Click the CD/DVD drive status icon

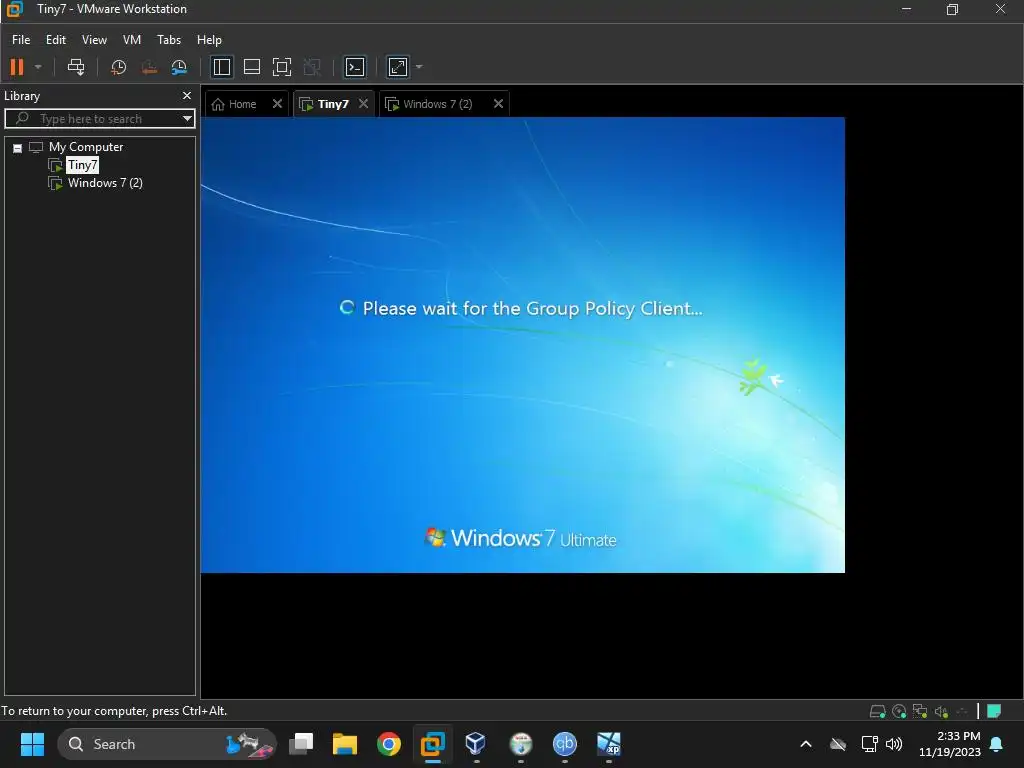tap(899, 711)
